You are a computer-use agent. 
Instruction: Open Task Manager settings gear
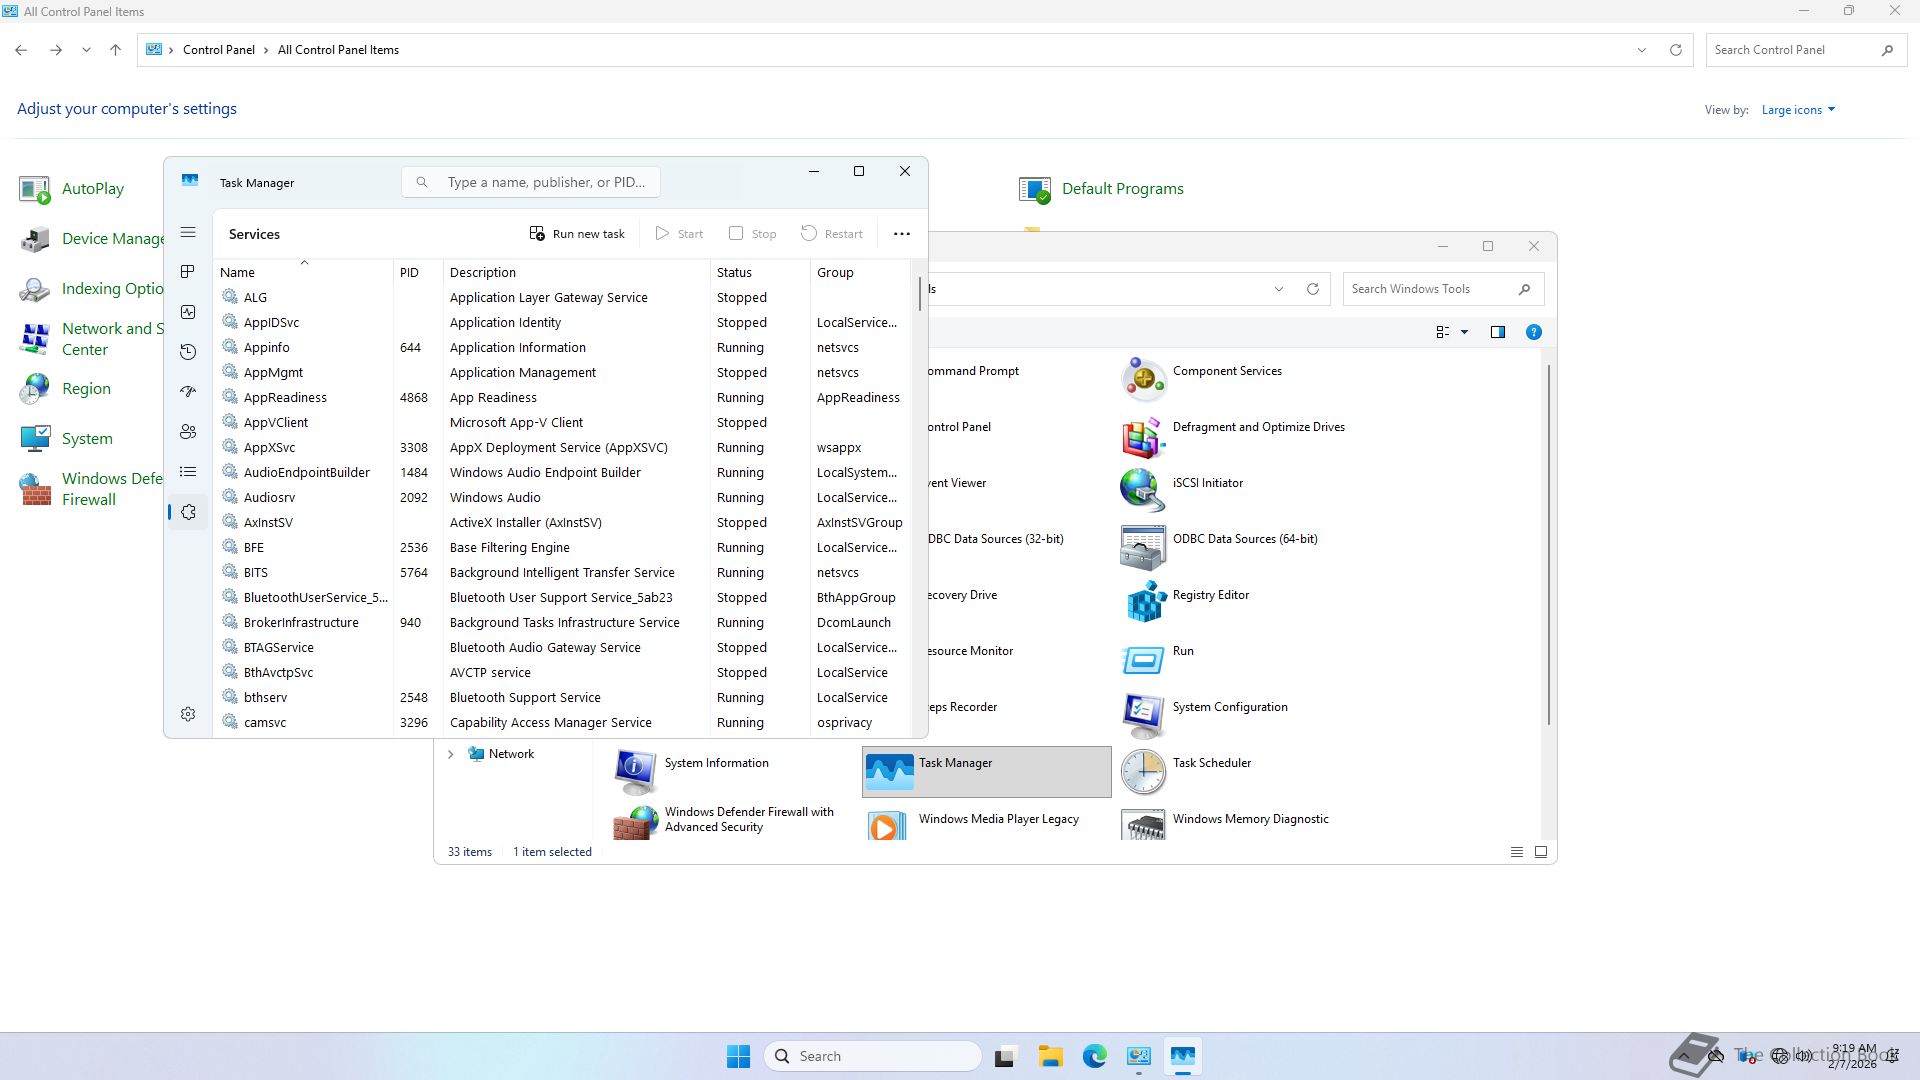coord(188,714)
